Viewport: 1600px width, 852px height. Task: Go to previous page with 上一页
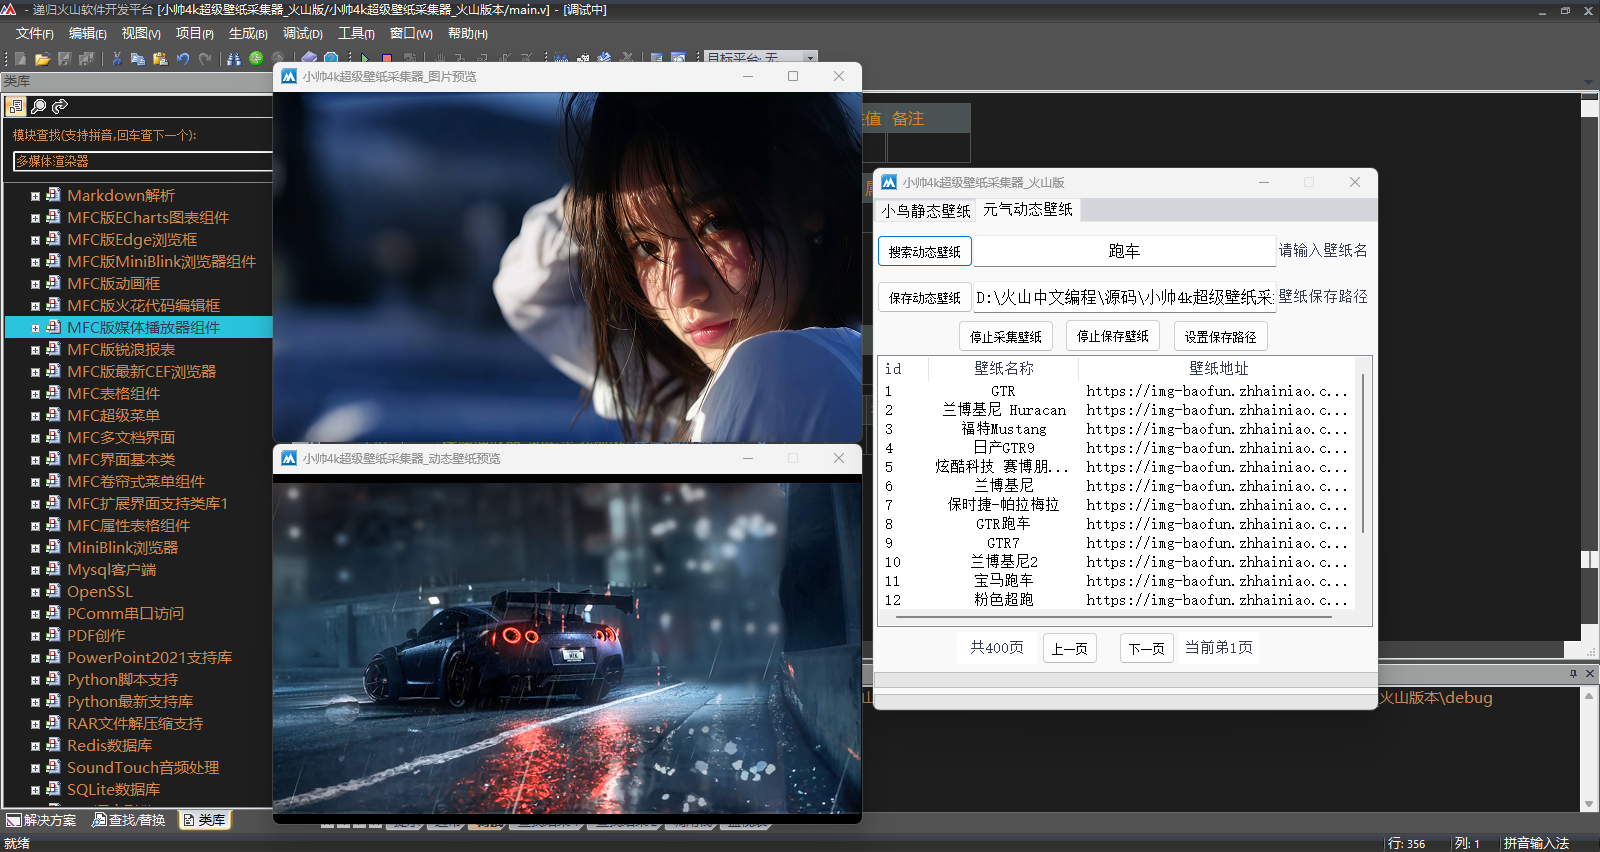coord(1070,648)
